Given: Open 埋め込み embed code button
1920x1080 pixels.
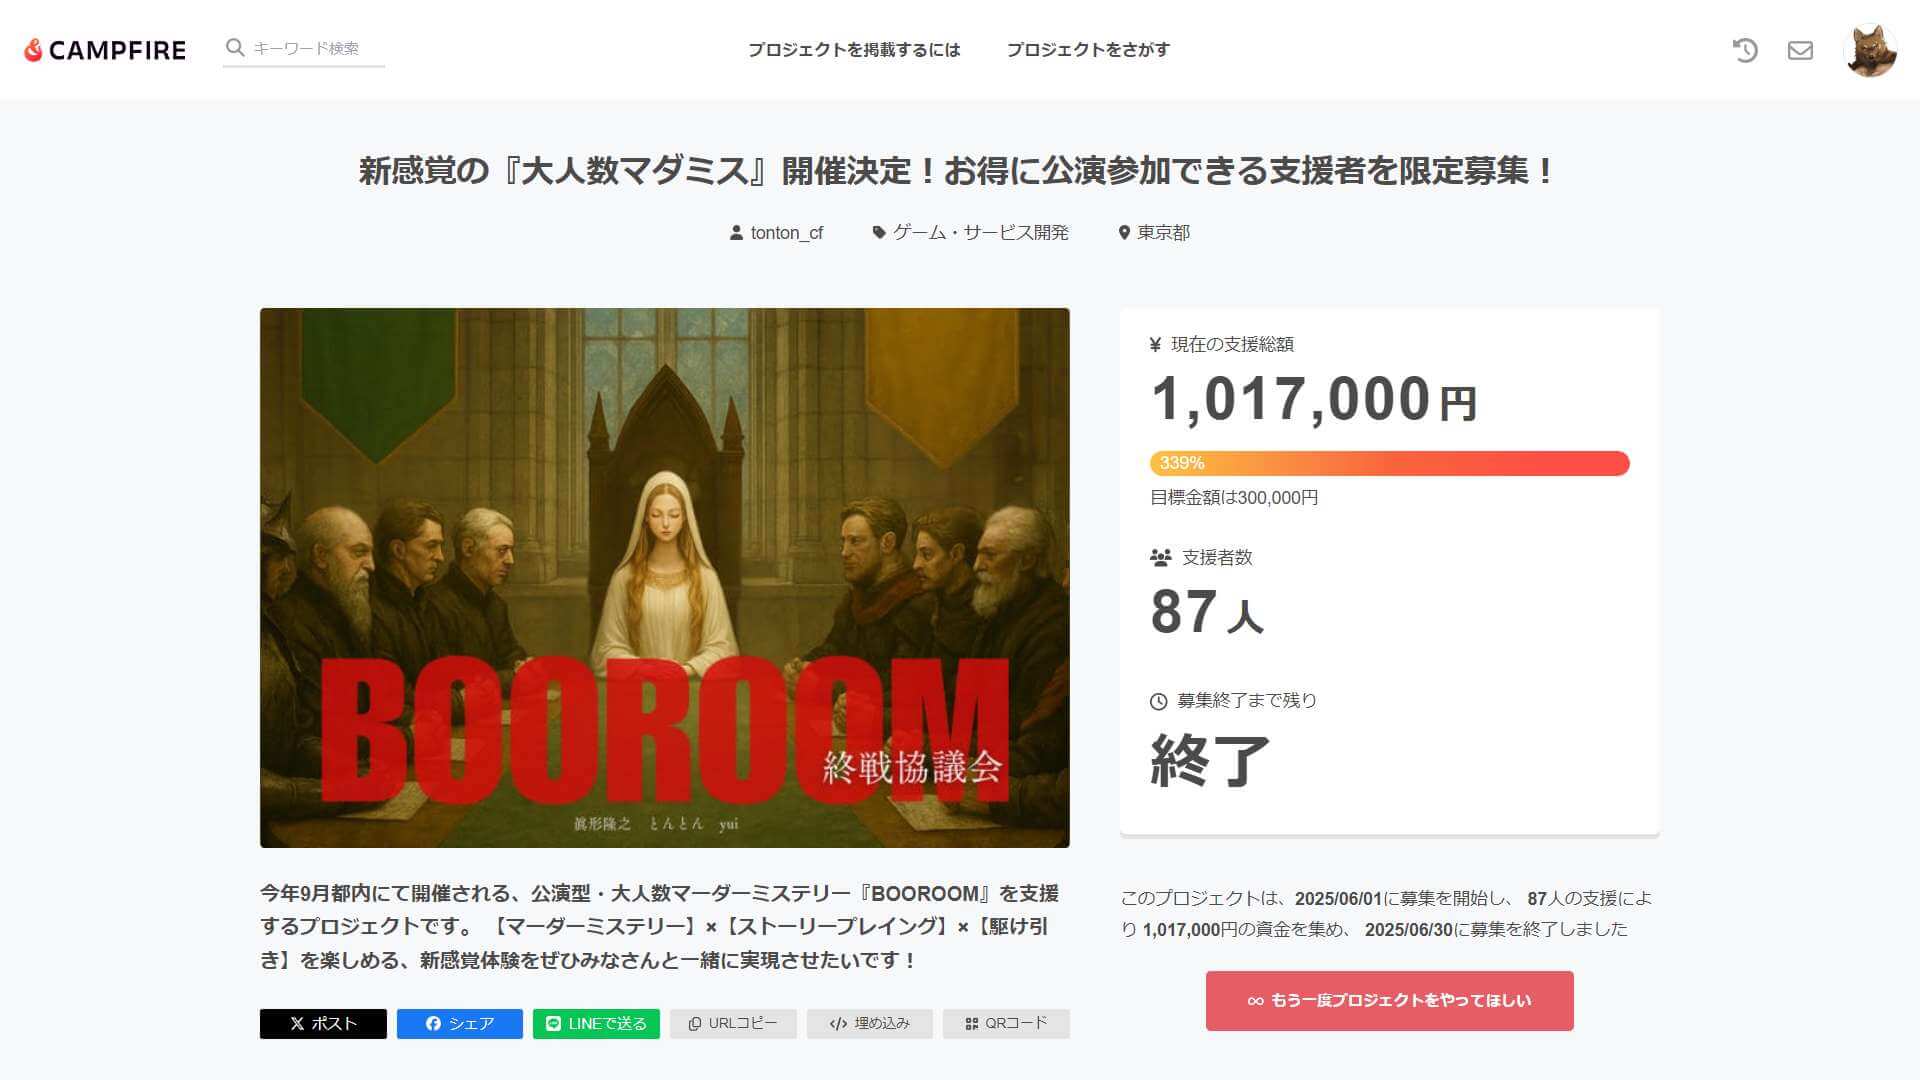Looking at the screenshot, I should coord(870,1024).
